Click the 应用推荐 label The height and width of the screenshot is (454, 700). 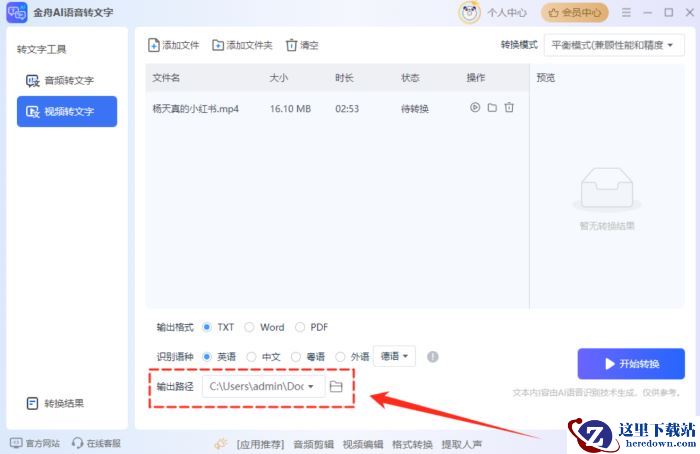click(260, 444)
